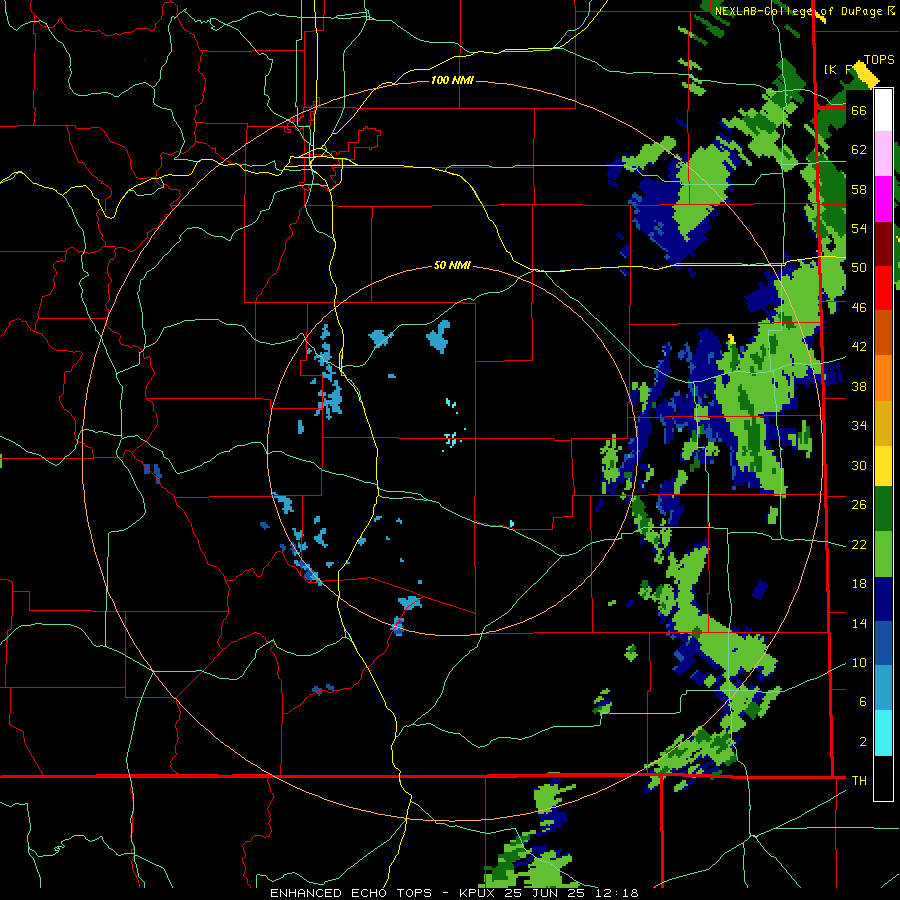Click the 50 NMI range ring label
Image resolution: width=900 pixels, height=900 pixels.
(x=452, y=265)
